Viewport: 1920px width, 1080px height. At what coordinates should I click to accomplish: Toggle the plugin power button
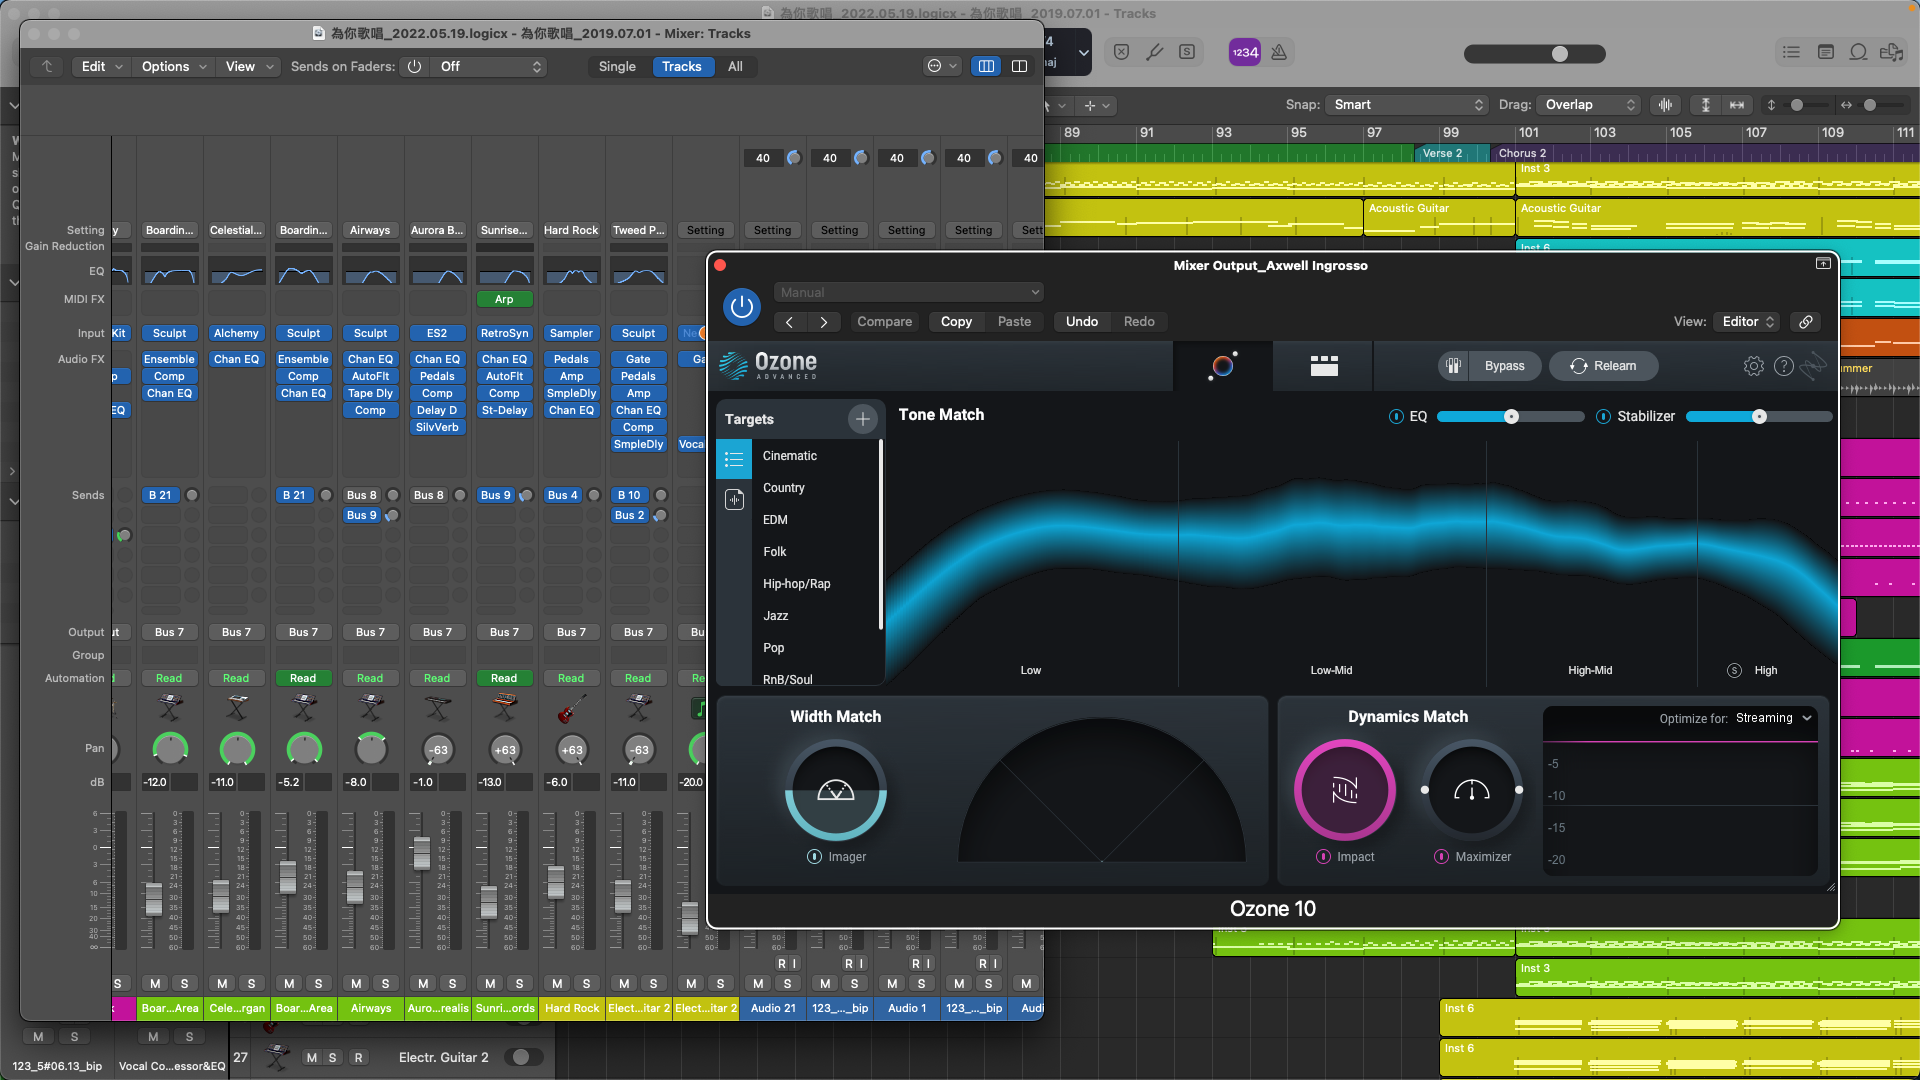(x=741, y=307)
